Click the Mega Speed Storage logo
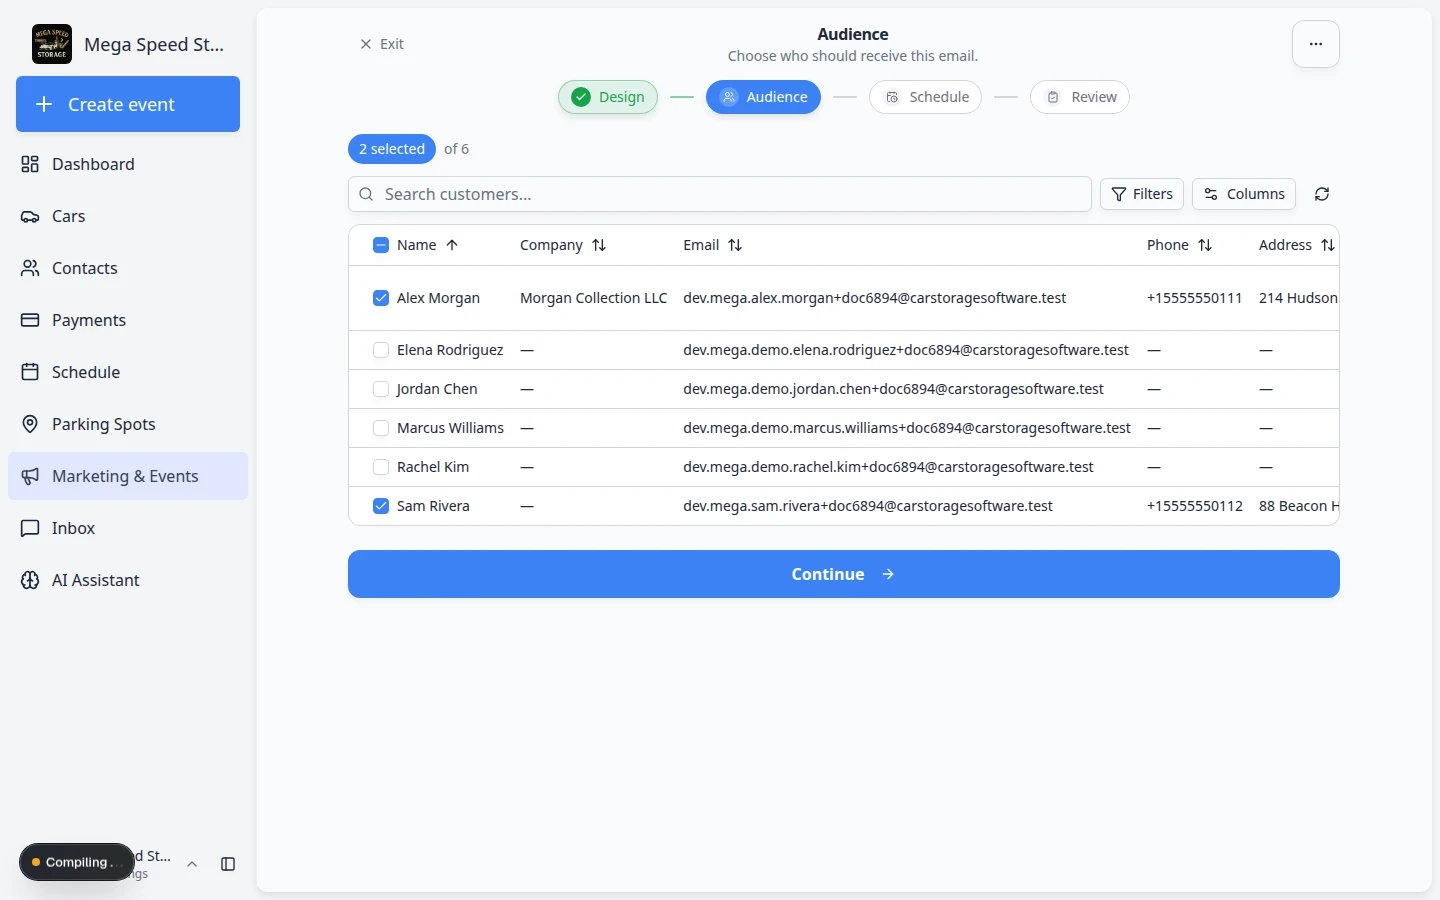Viewport: 1440px width, 900px height. (x=52, y=44)
